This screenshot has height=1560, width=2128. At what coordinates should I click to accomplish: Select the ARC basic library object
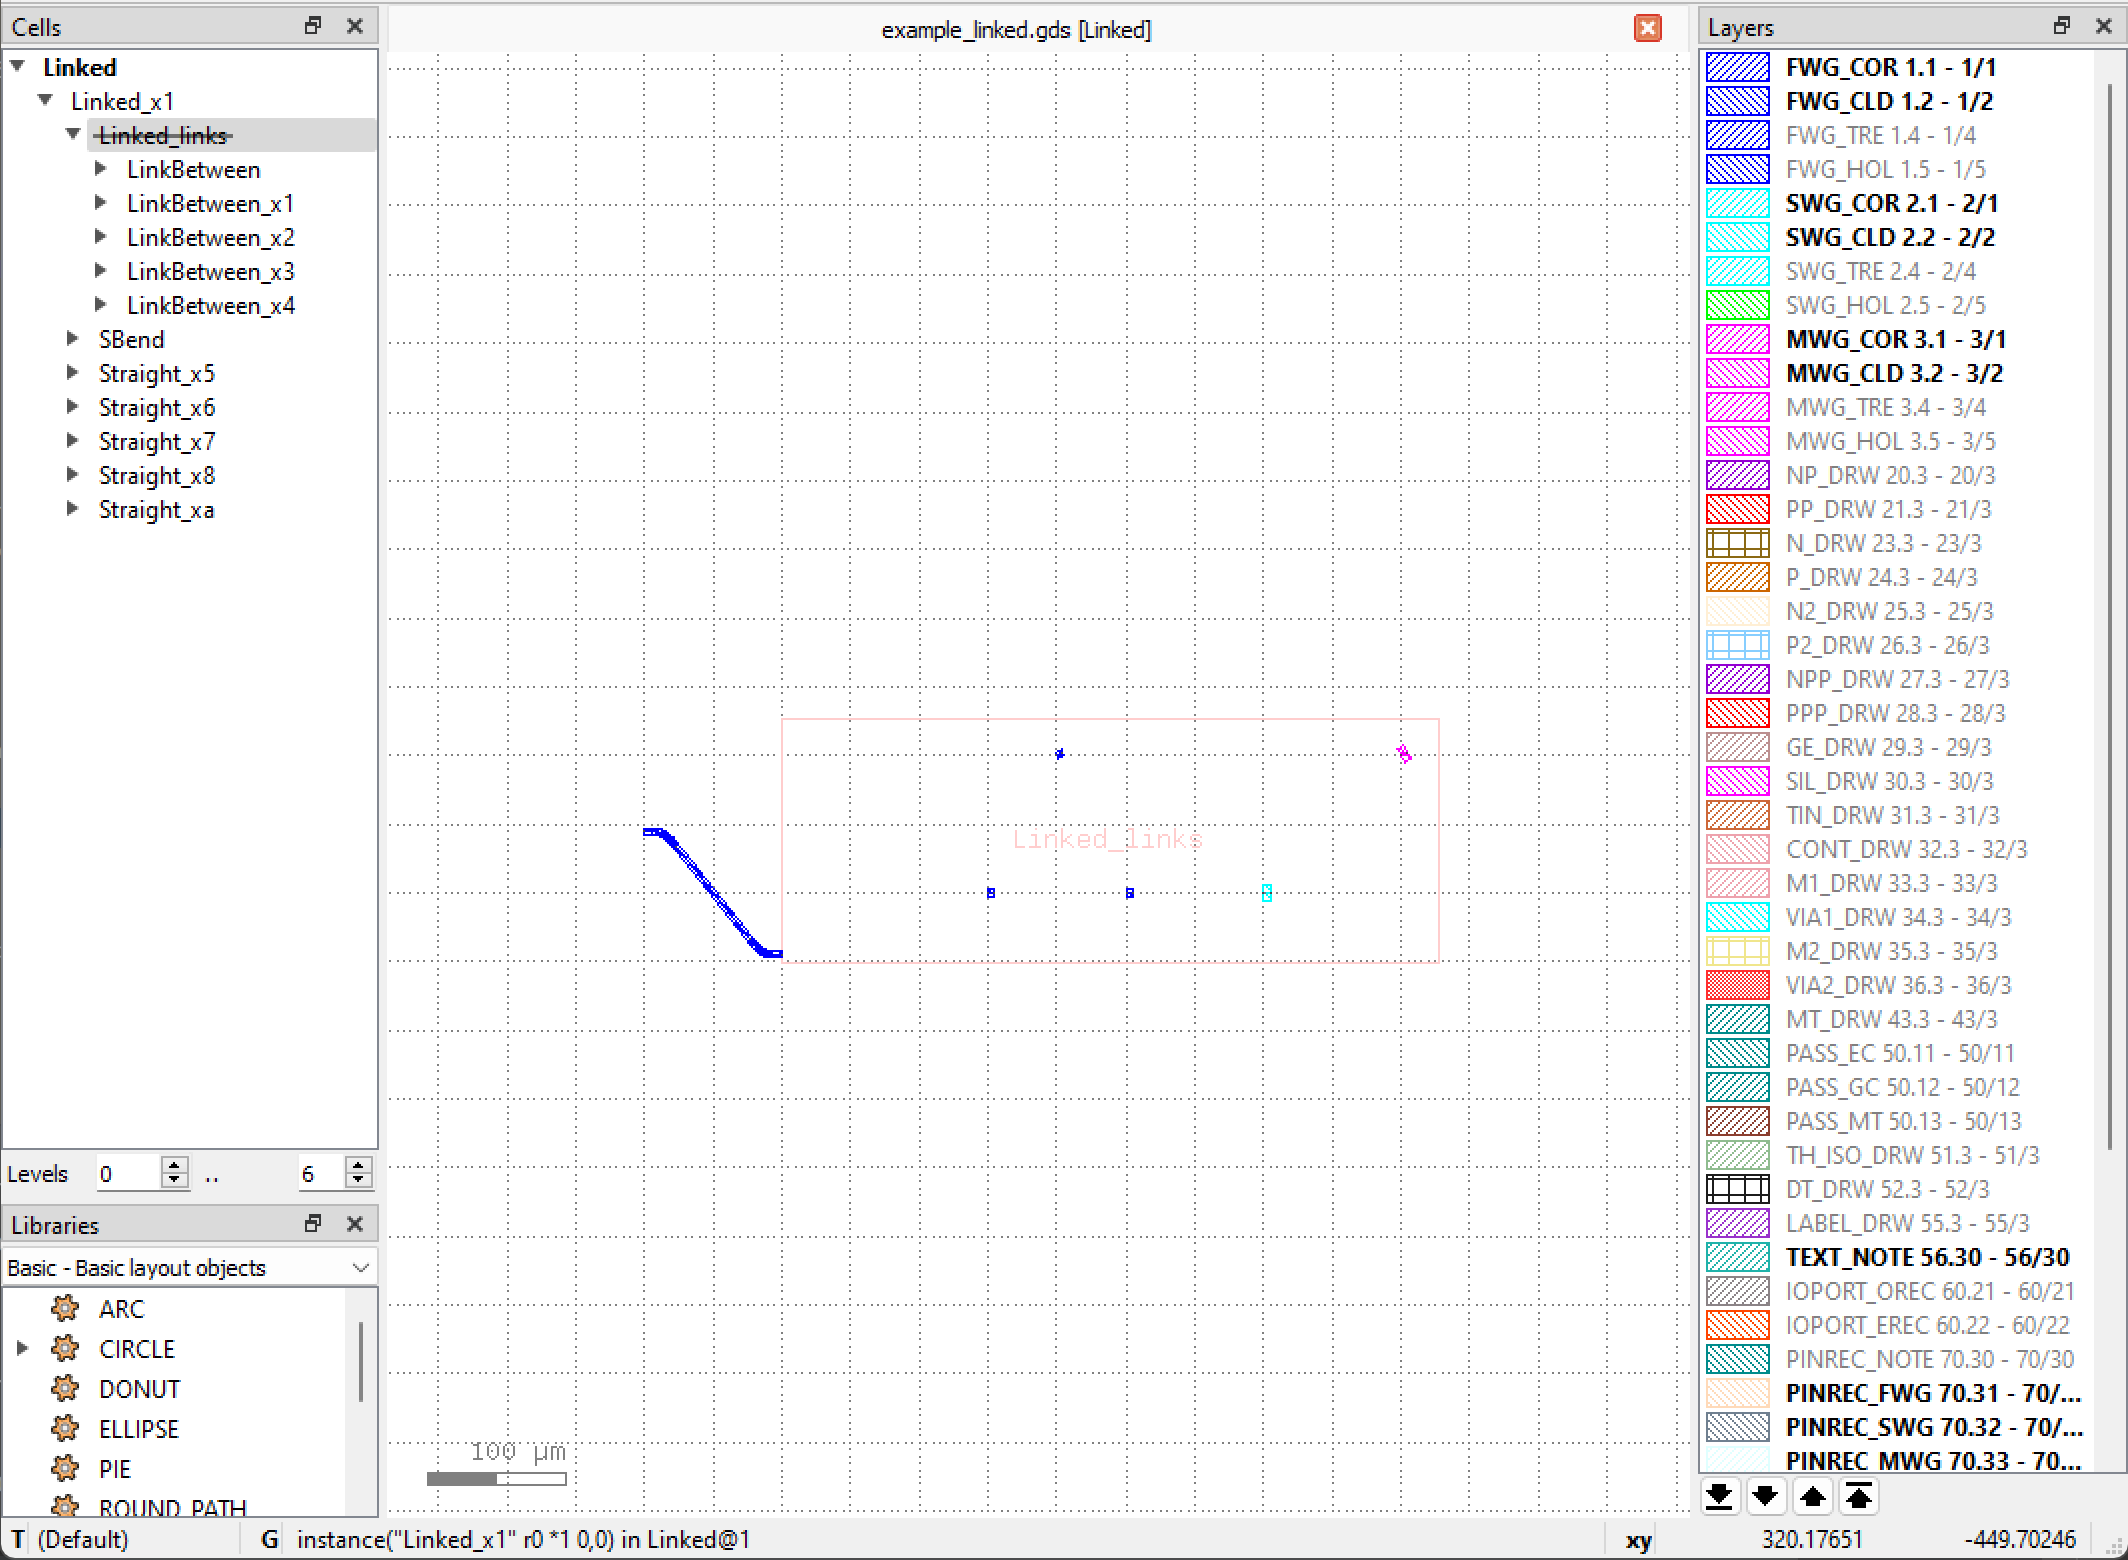[x=121, y=1309]
